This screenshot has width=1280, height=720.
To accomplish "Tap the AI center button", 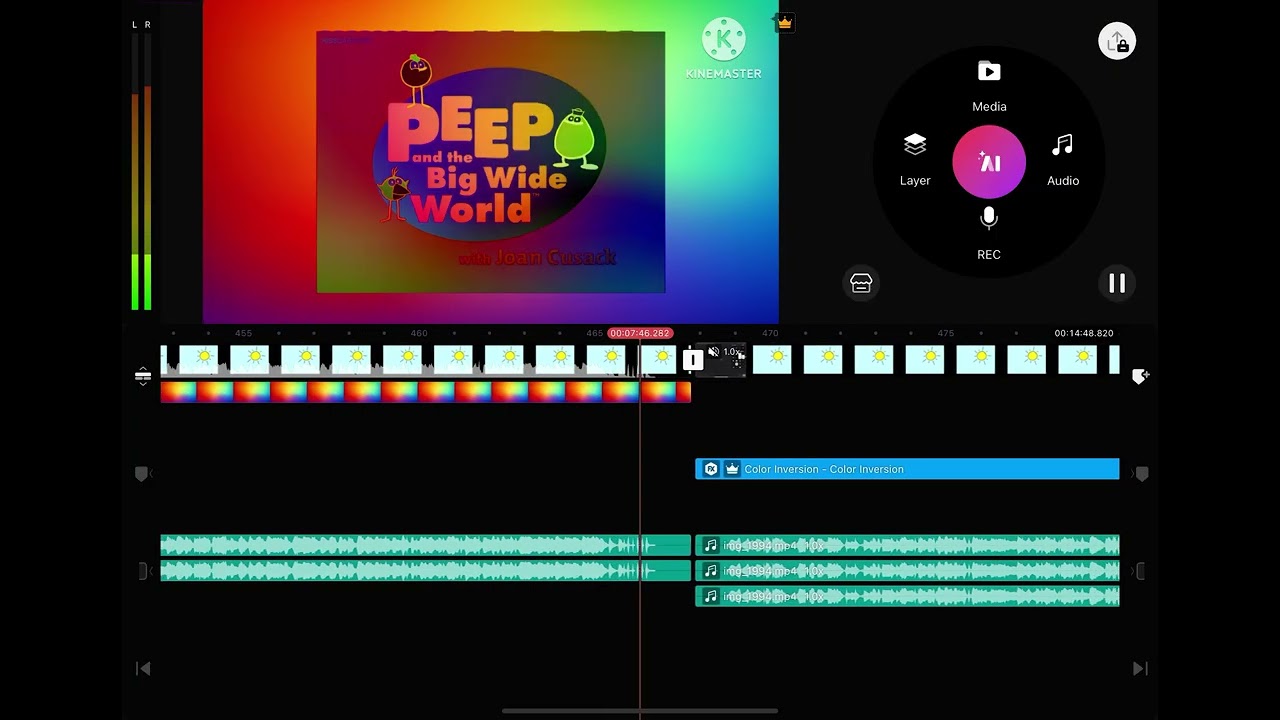I will [989, 162].
